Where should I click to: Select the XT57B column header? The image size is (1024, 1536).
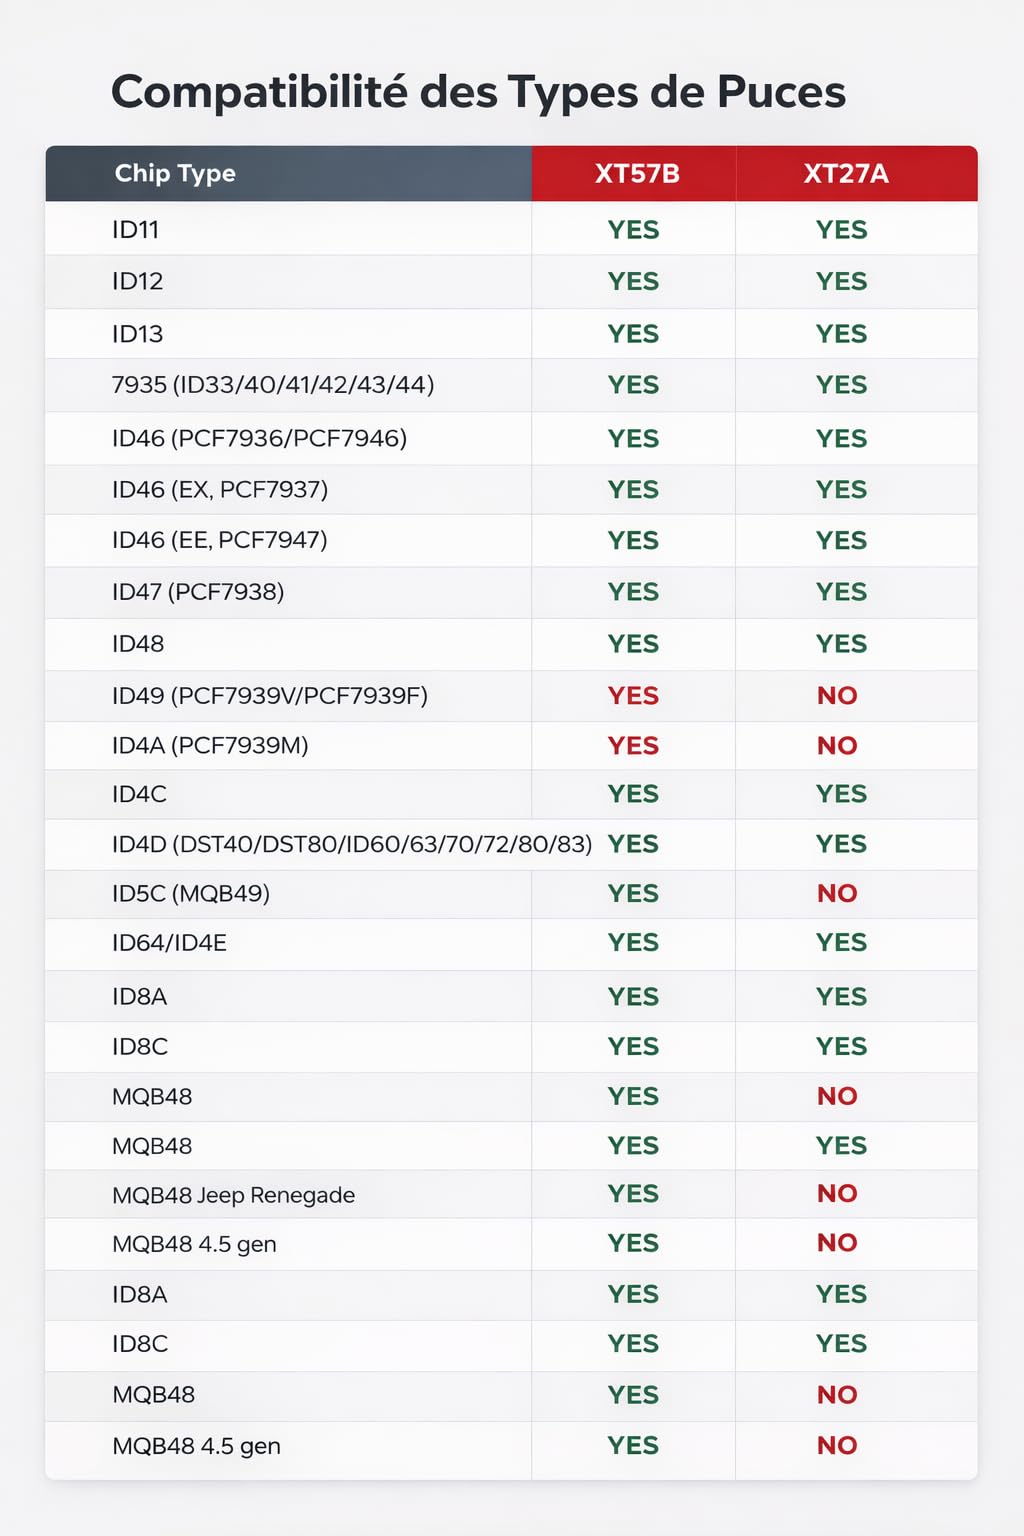(x=637, y=173)
